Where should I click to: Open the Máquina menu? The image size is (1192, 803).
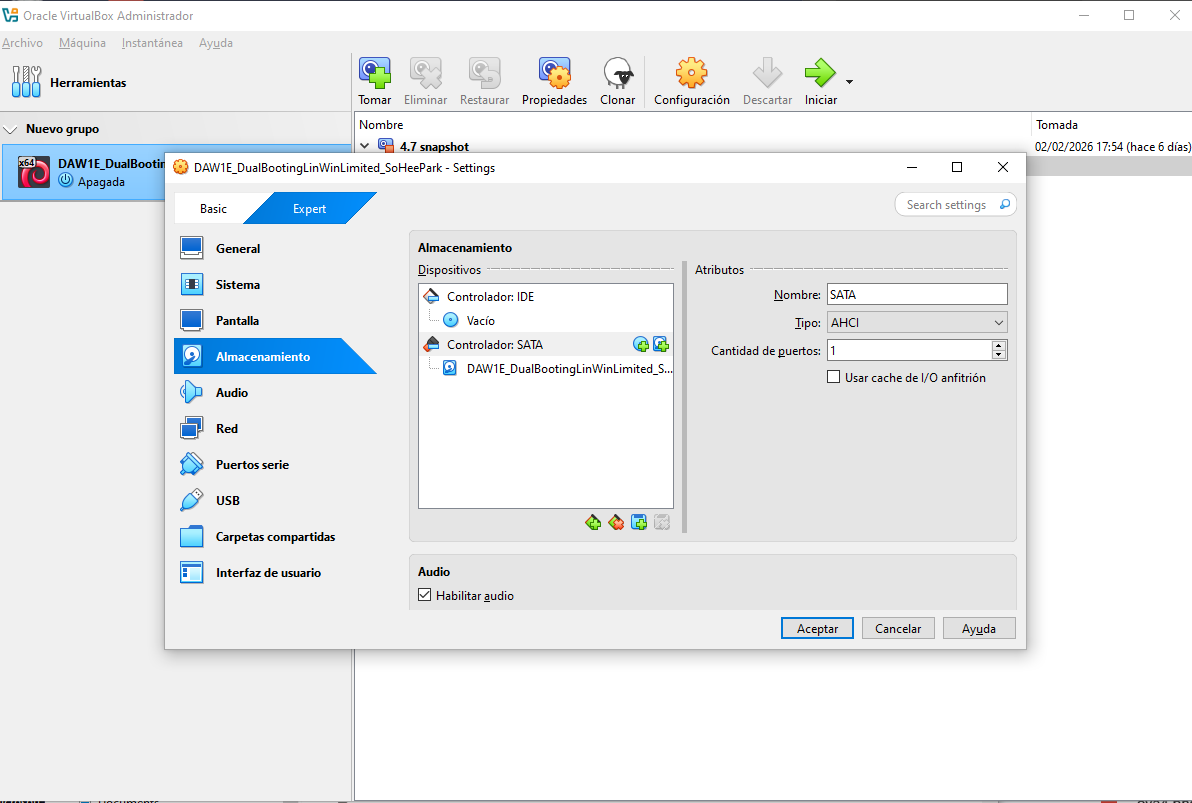pos(82,43)
